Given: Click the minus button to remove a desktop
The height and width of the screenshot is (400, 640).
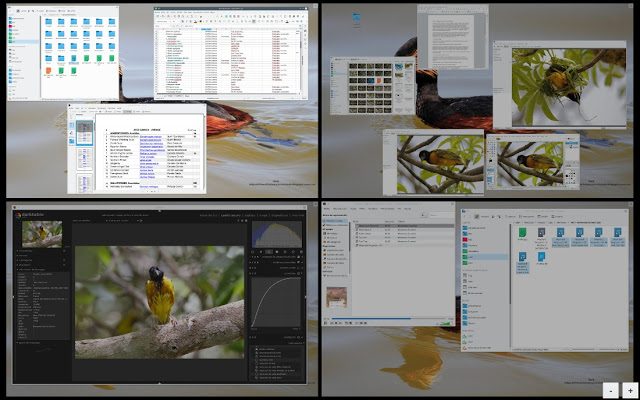Looking at the screenshot, I should [611, 391].
